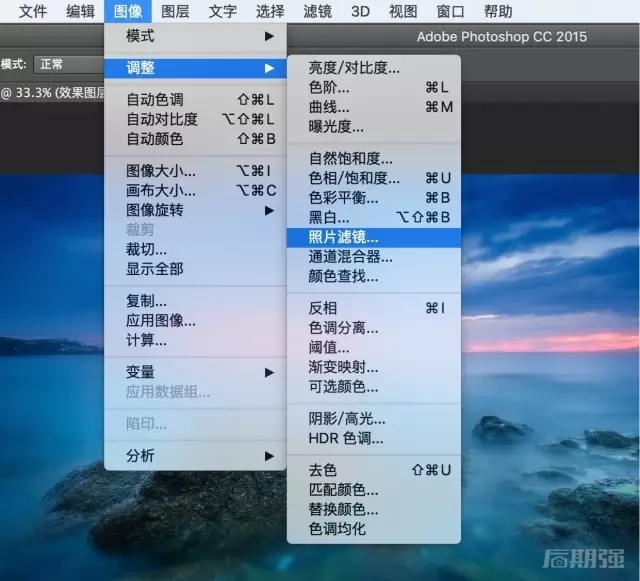Choose 亮度/对比度... adjustment
The width and height of the screenshot is (640, 581).
(x=374, y=68)
